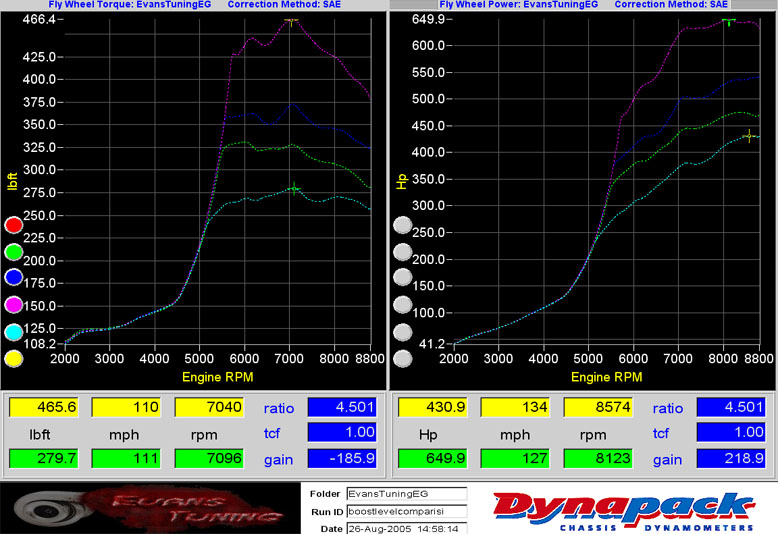Click the green 111 mph value
The width and height of the screenshot is (778, 534).
coord(126,458)
